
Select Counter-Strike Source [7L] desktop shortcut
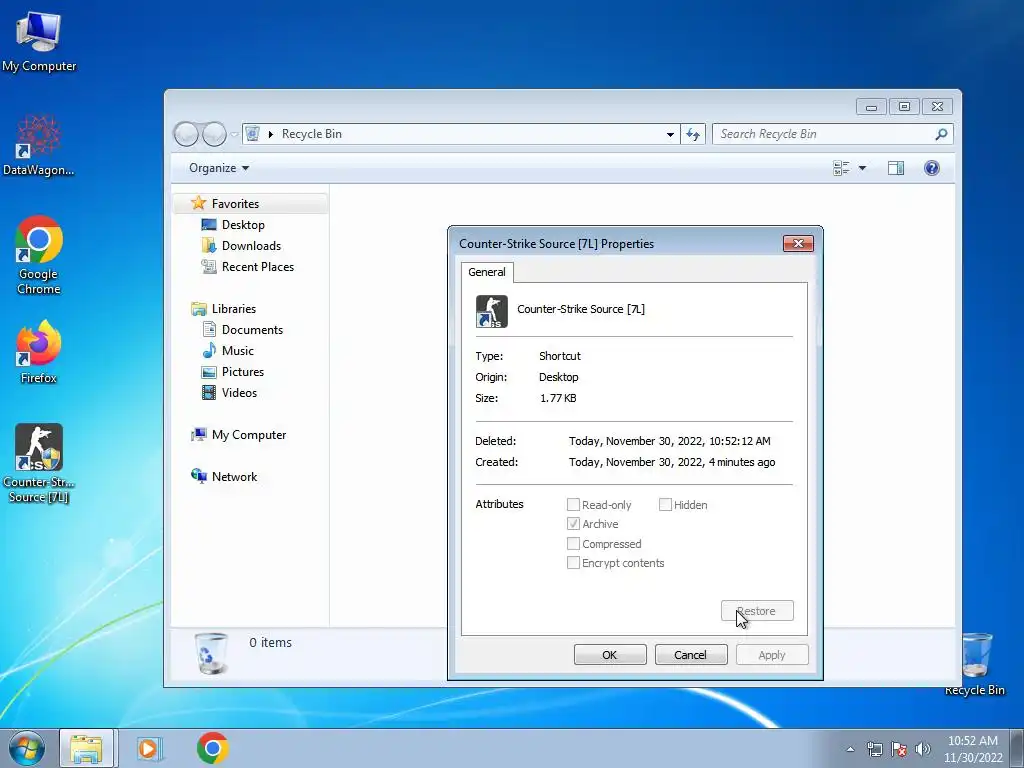click(x=39, y=463)
